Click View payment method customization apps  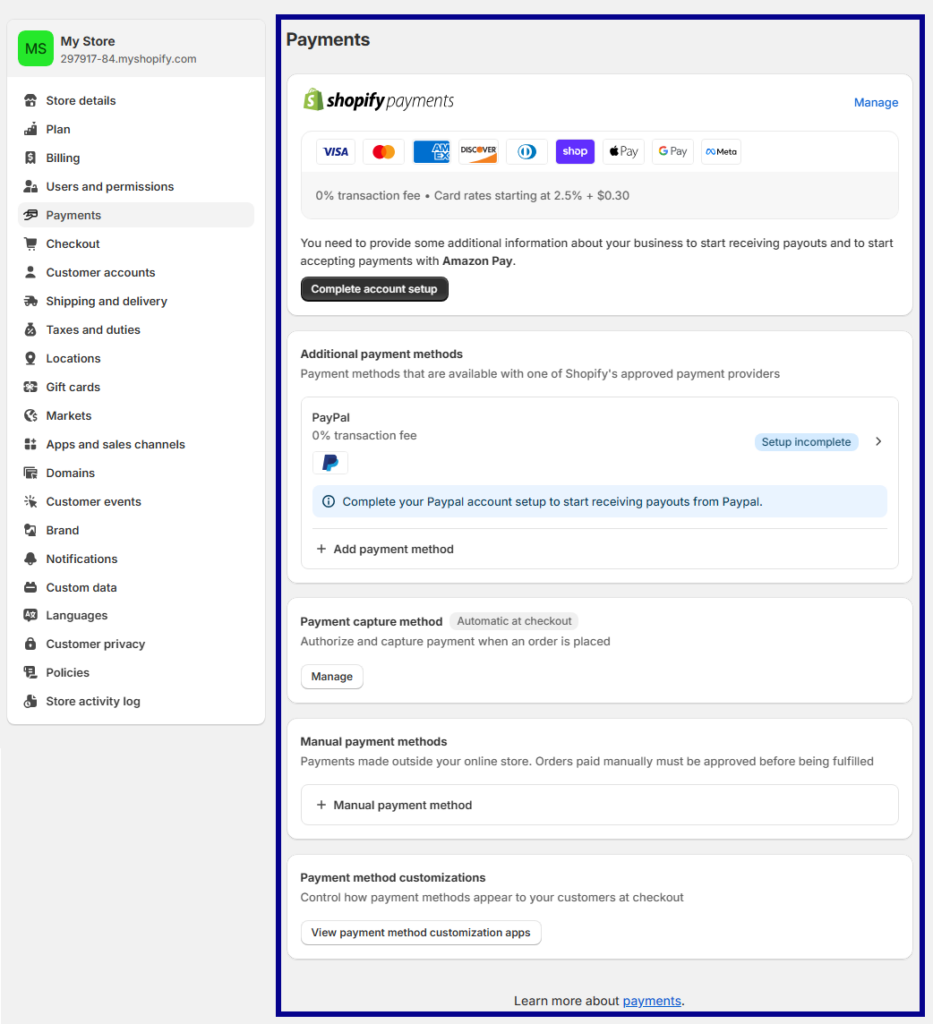coord(420,933)
